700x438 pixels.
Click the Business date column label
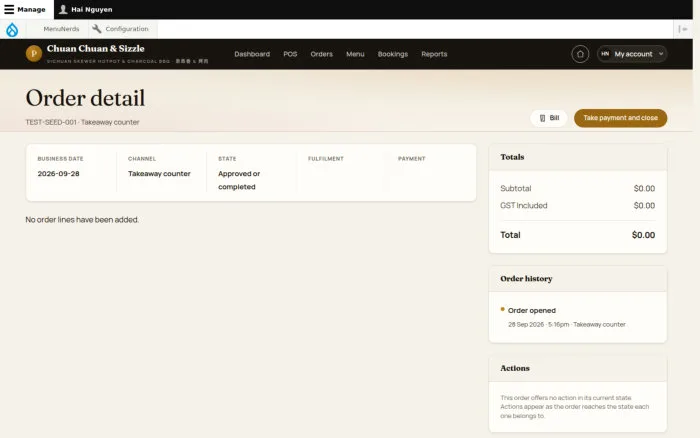(60, 159)
